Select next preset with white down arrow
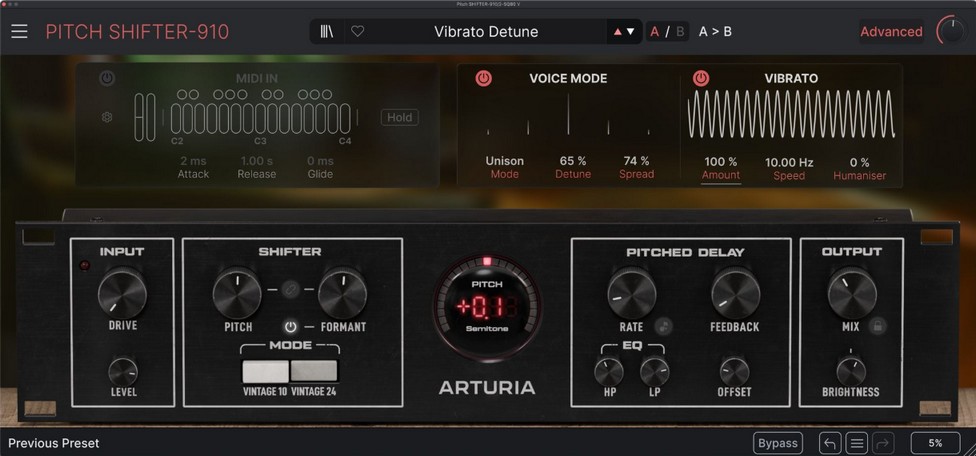Image resolution: width=976 pixels, height=456 pixels. 631,32
